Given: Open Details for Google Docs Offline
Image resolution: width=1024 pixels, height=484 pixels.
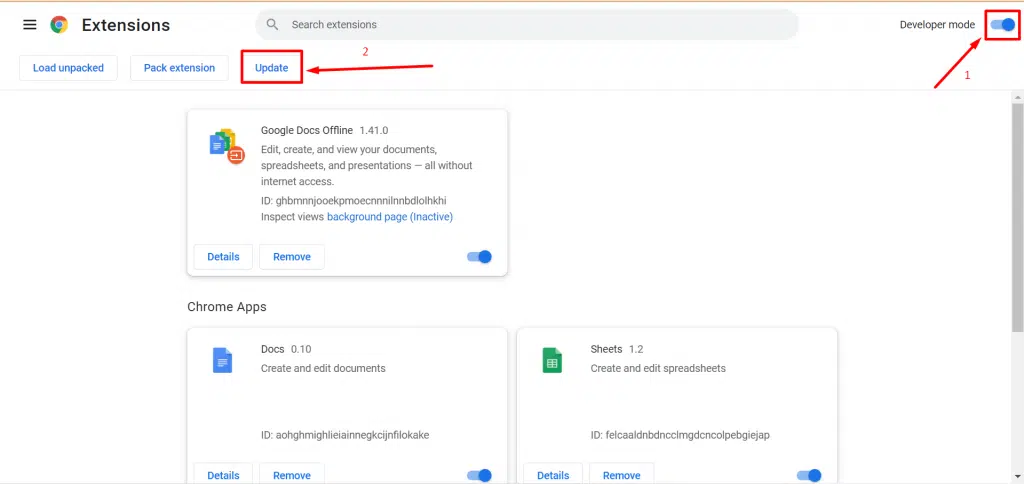Looking at the screenshot, I should click(x=223, y=257).
